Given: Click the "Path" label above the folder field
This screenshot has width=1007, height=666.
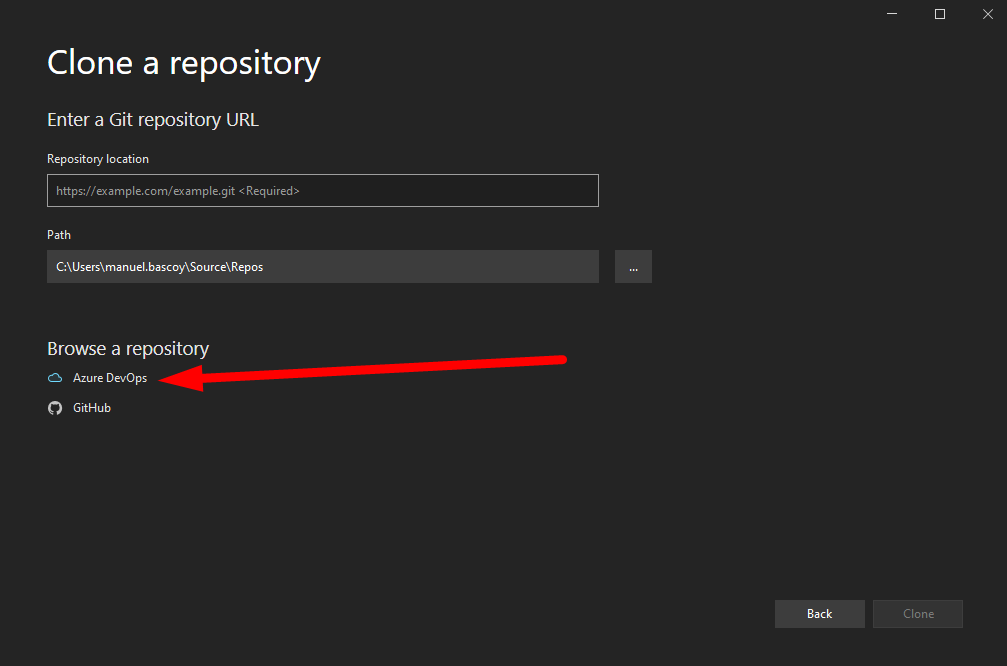Looking at the screenshot, I should [x=59, y=235].
